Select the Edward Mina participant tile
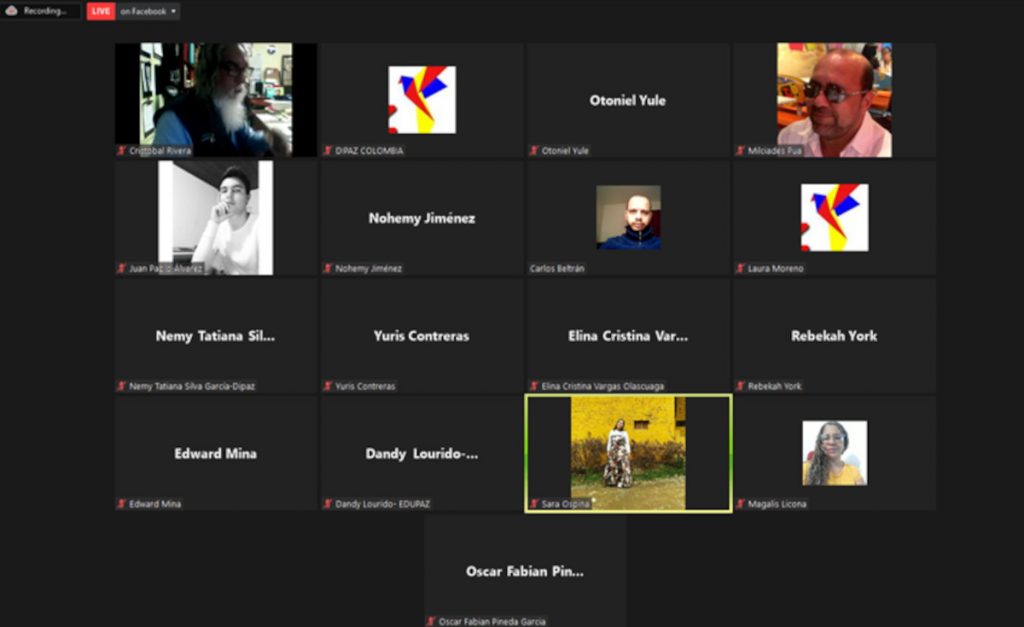Screen dimensions: 1024x627 pyautogui.click(x=216, y=453)
